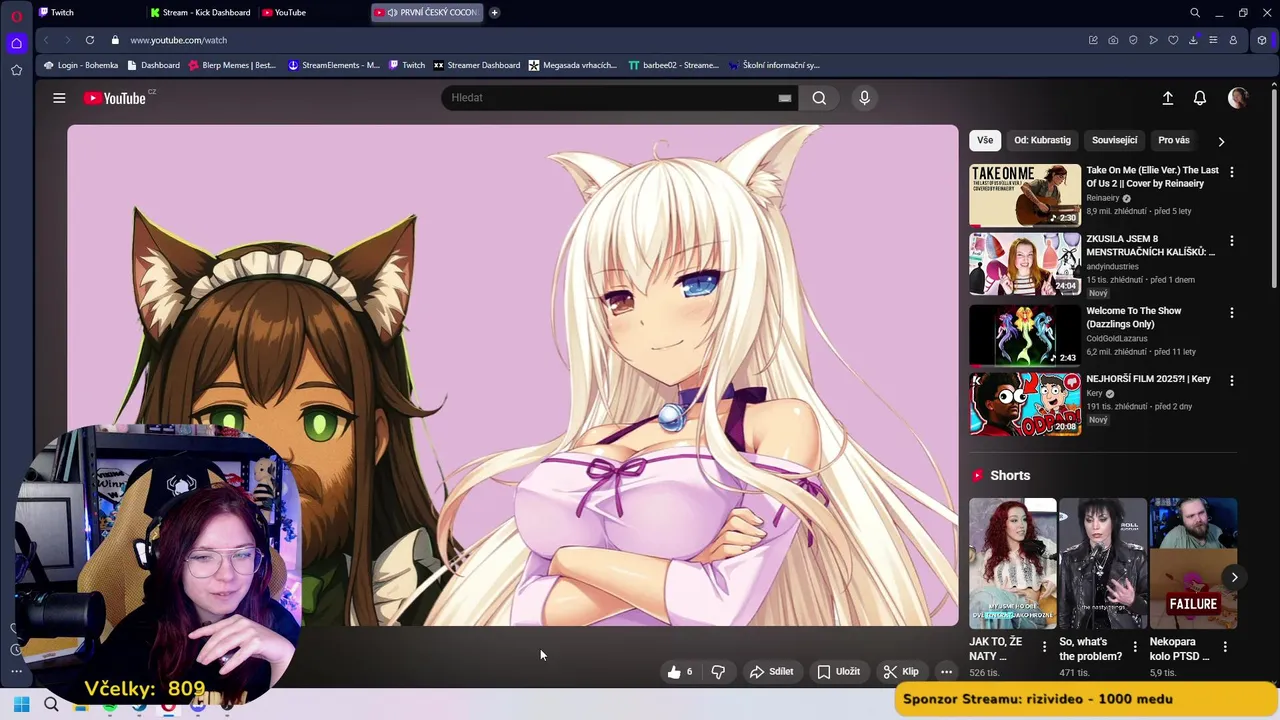Open Školní informační systém bookmark
This screenshot has height=720, width=1280.
click(x=775, y=65)
